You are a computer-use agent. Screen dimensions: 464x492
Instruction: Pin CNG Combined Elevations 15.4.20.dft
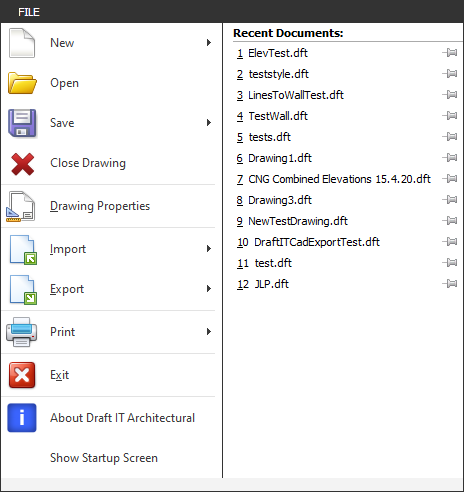click(450, 179)
